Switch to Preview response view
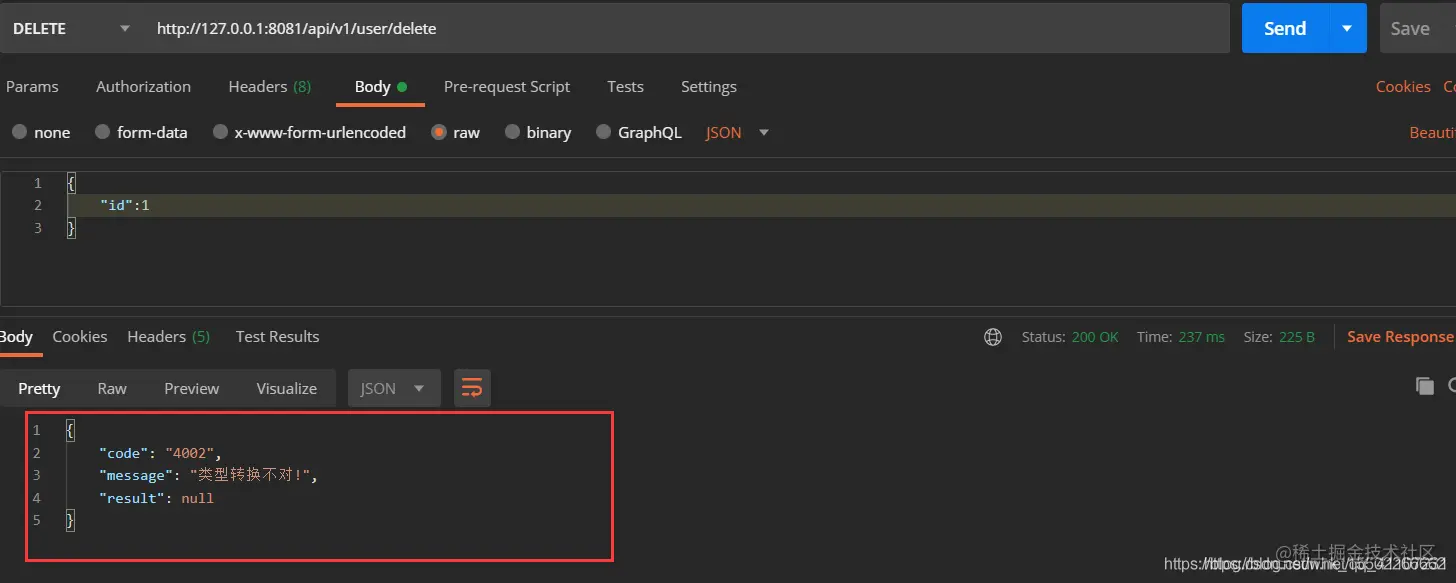The height and width of the screenshot is (583, 1456). (x=191, y=388)
